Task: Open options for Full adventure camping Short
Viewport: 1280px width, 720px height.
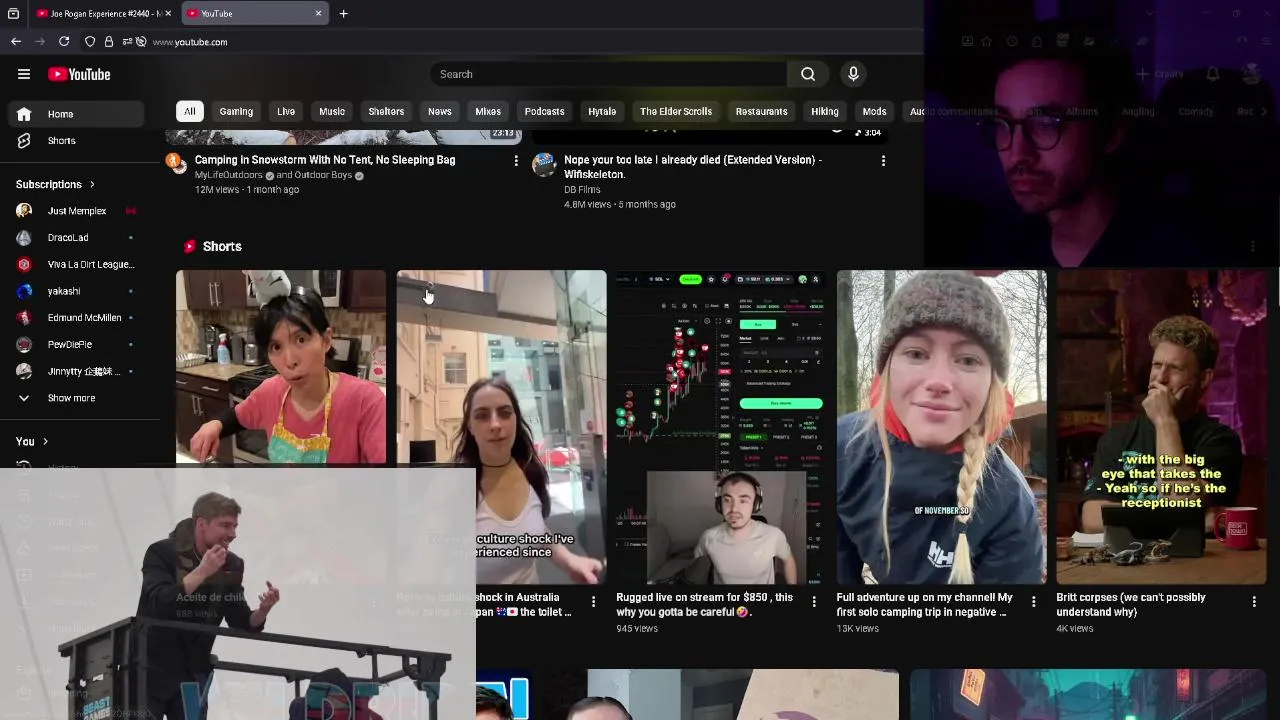Action: click(x=1034, y=601)
